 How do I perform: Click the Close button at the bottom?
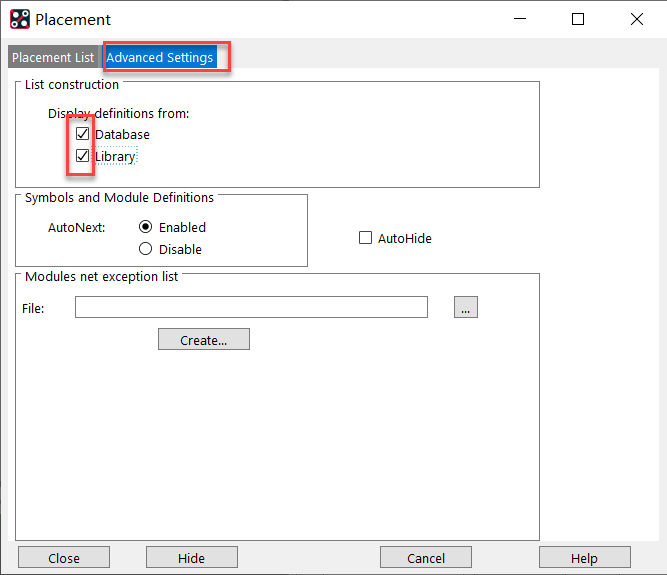point(64,558)
